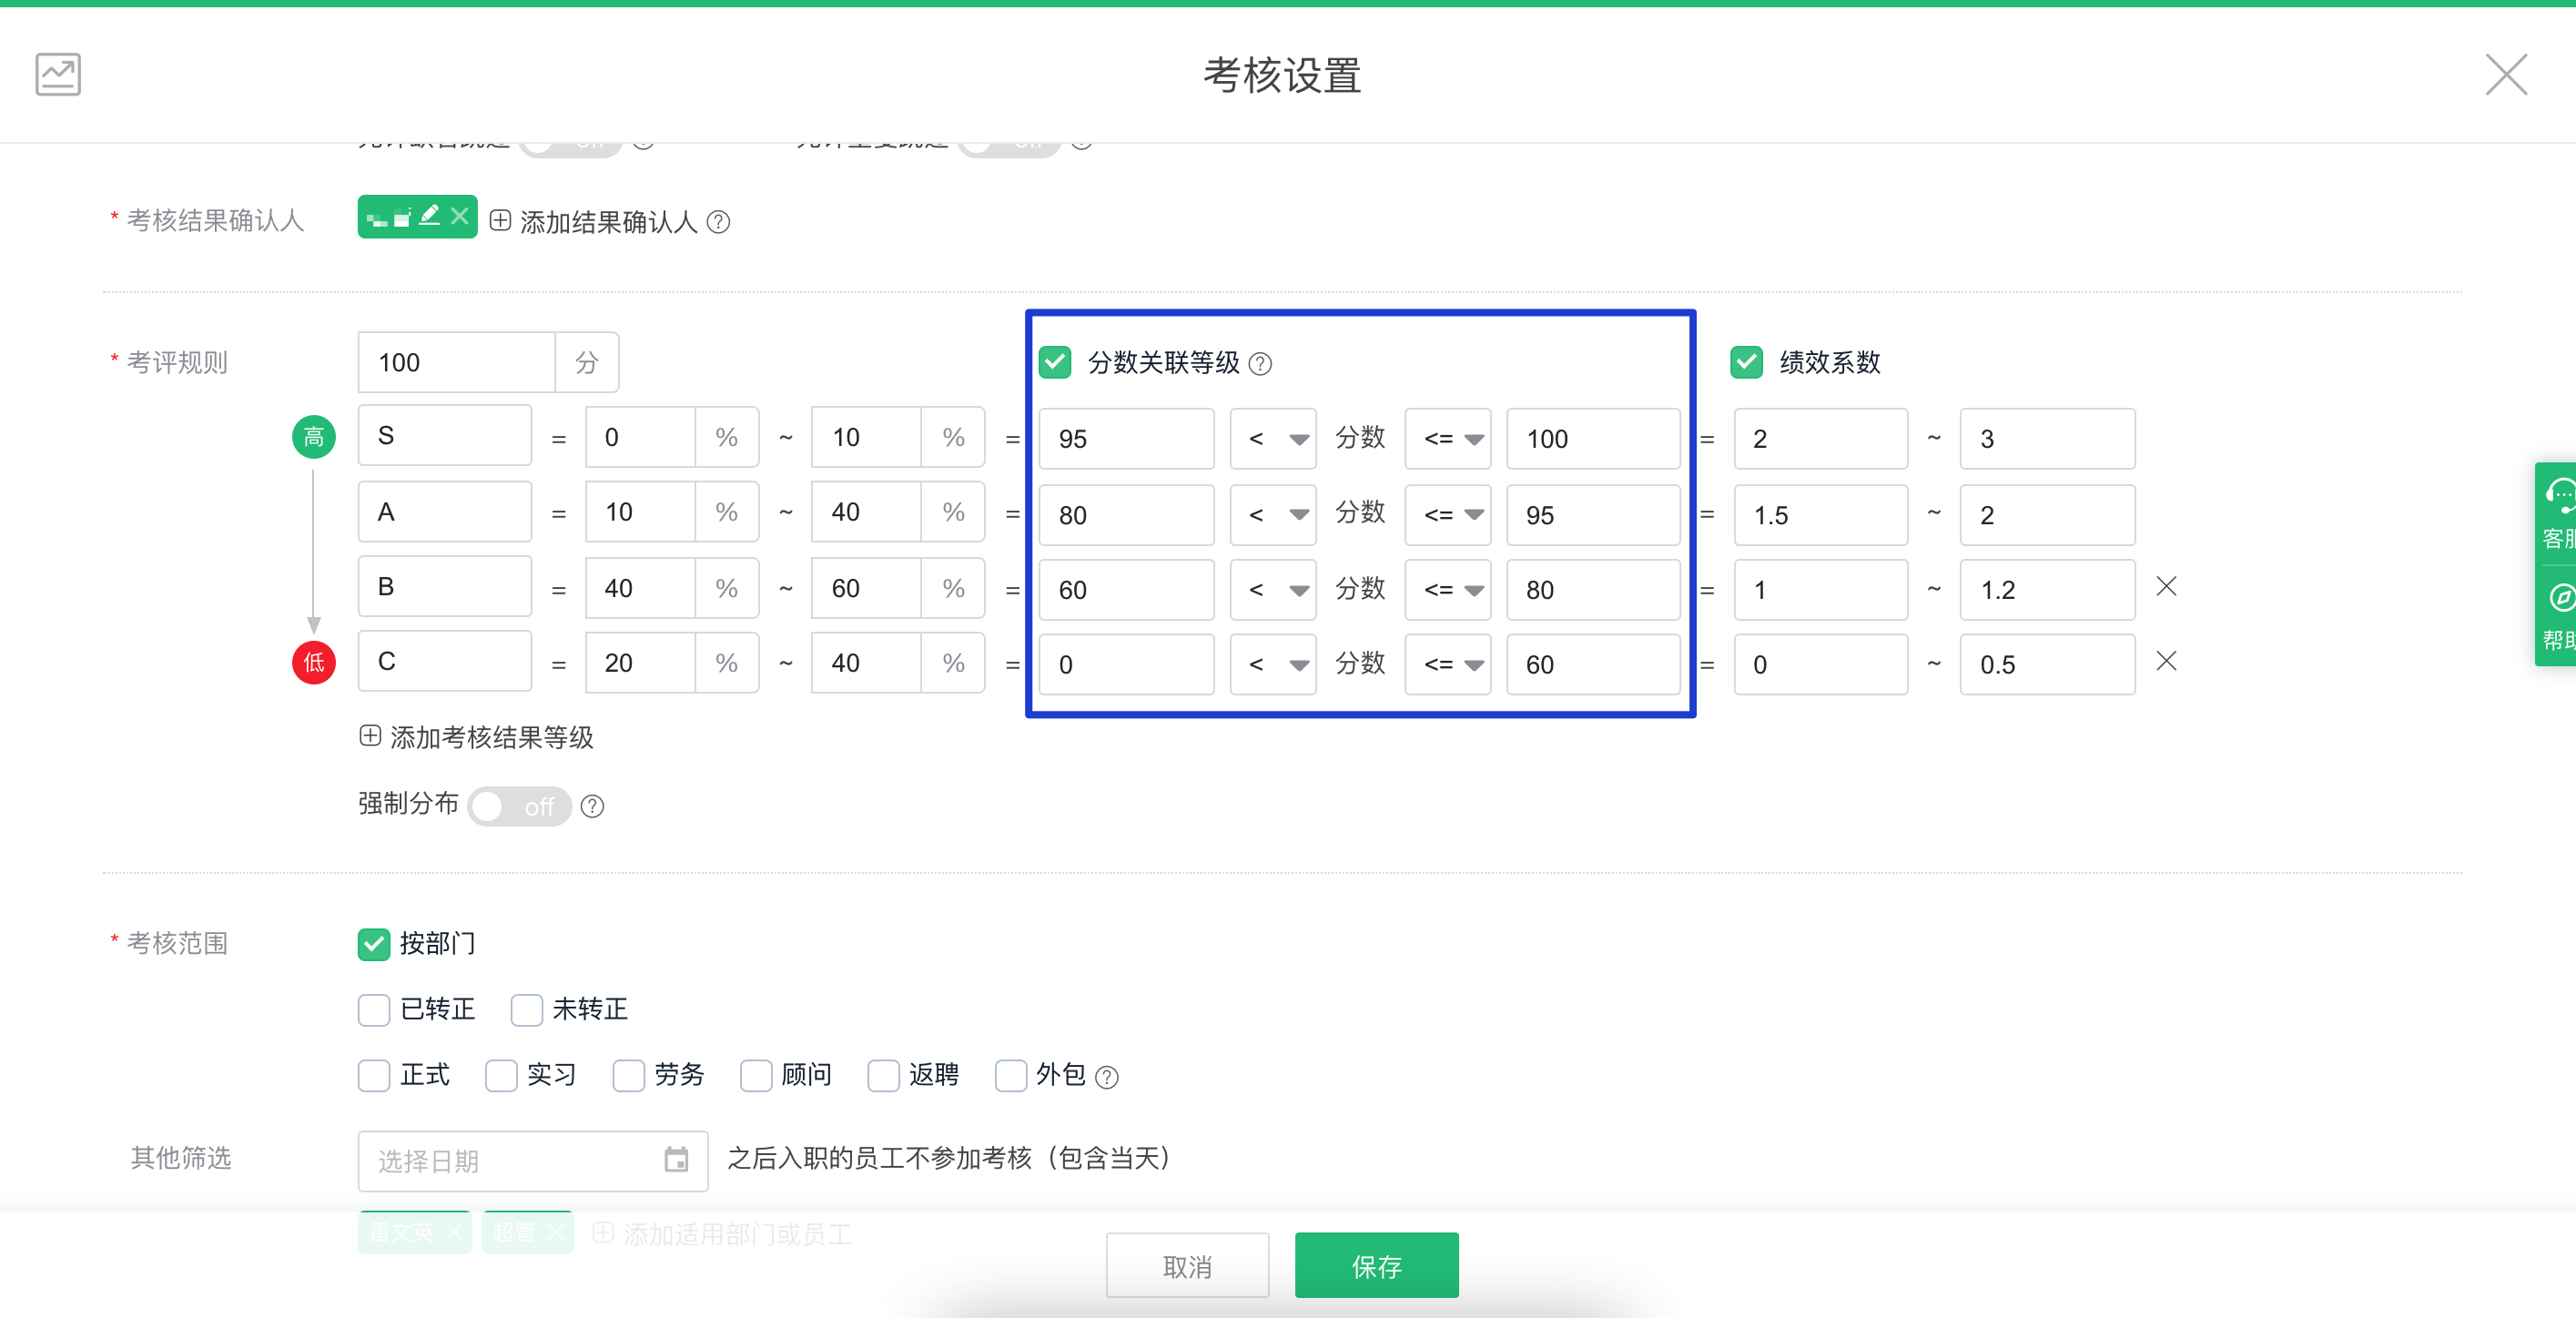Open C row lower-bound < dropdown
Viewport: 2576px width, 1318px height.
tap(1272, 664)
